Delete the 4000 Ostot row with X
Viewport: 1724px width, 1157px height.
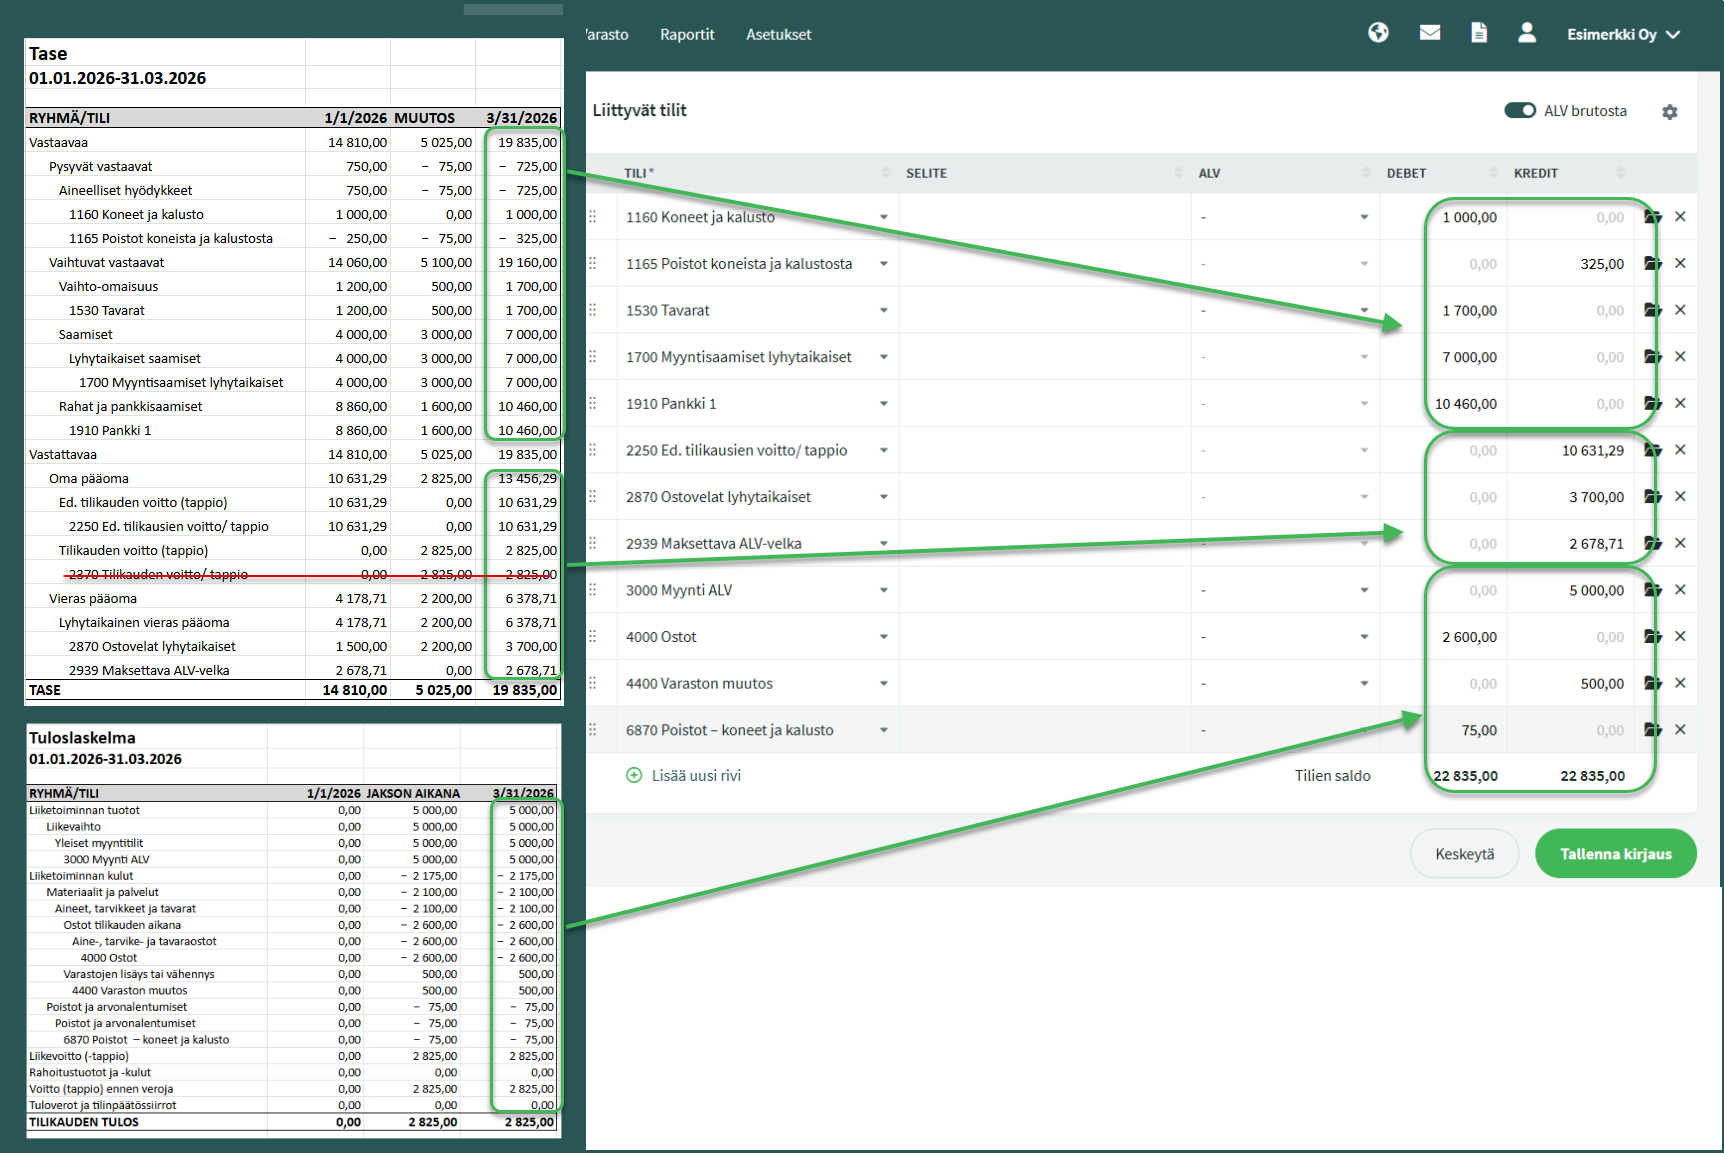click(1680, 637)
